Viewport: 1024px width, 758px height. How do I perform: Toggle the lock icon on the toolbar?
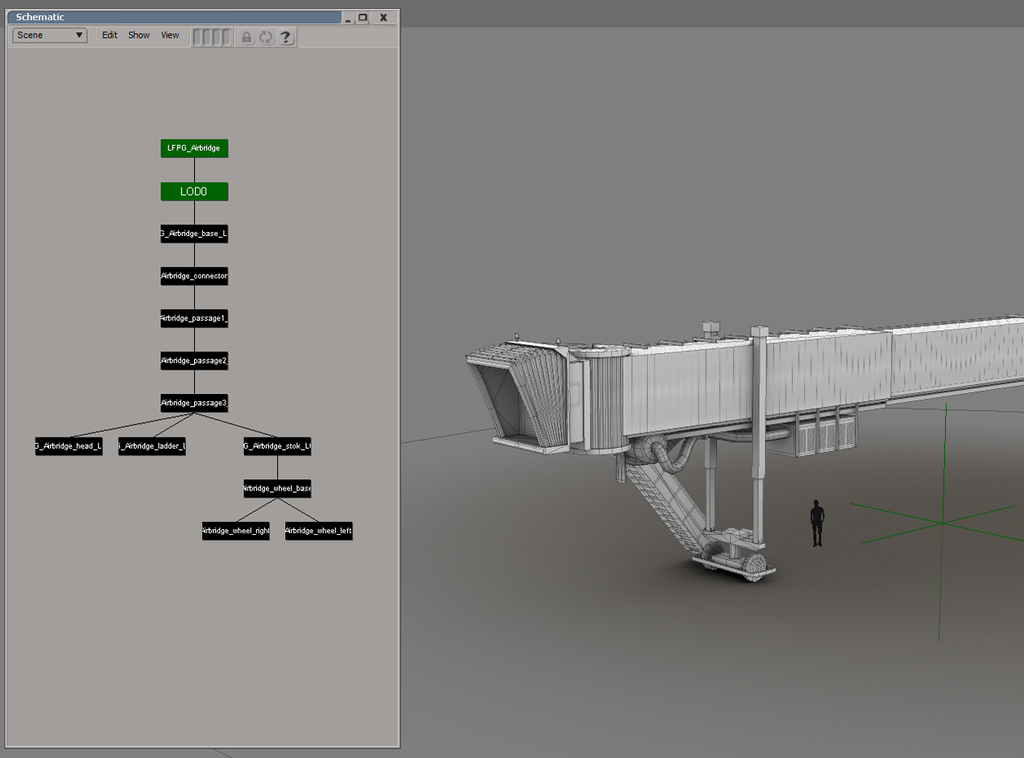click(x=246, y=37)
